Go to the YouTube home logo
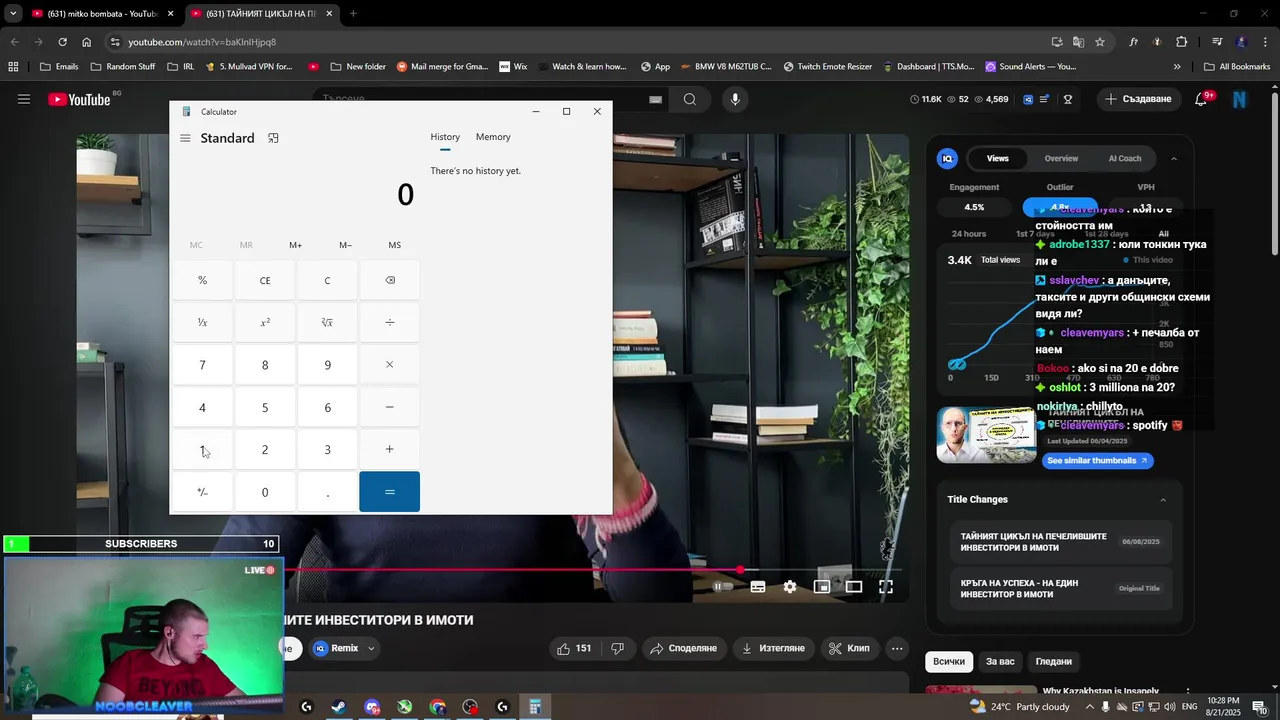This screenshot has width=1280, height=720. [79, 99]
